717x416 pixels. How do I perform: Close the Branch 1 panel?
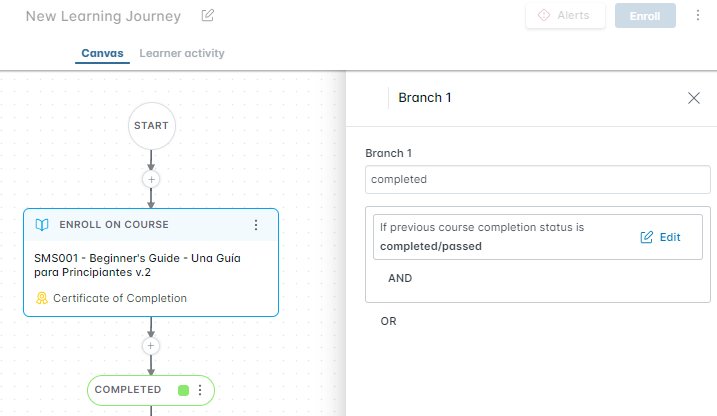(x=694, y=98)
